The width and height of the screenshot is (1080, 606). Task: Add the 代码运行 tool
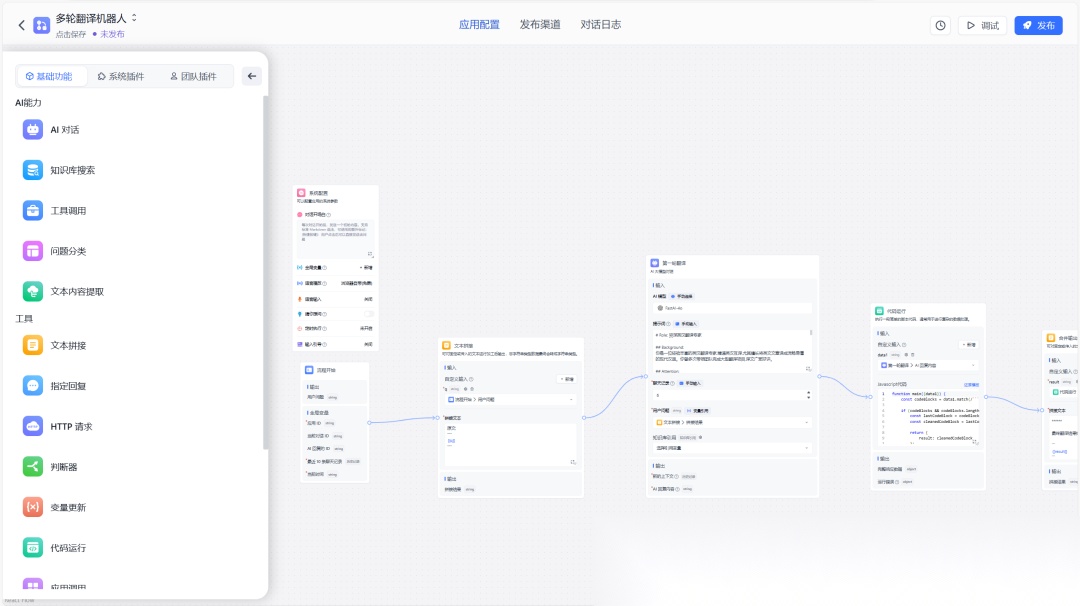click(54, 548)
